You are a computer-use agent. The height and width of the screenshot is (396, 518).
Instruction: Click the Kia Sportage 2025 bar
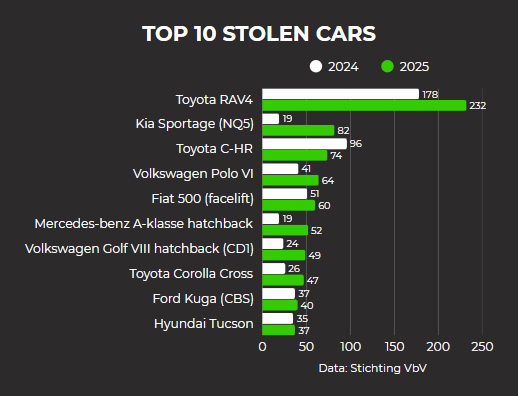(298, 130)
